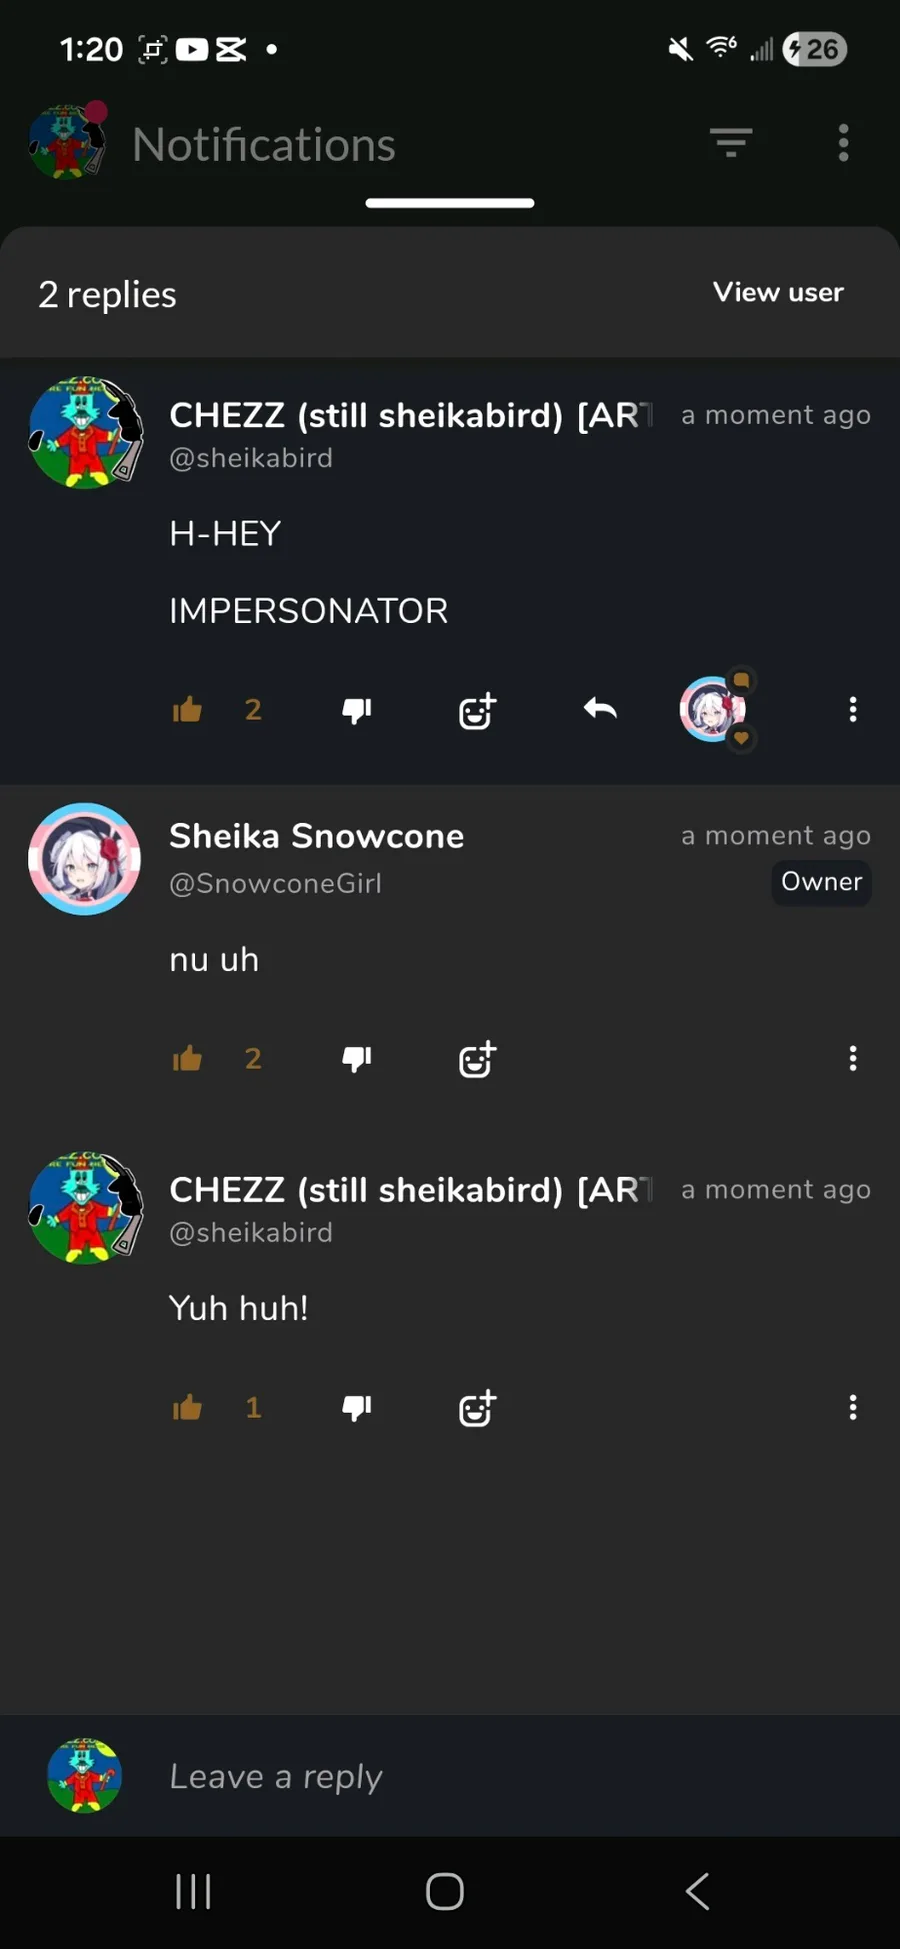Viewport: 900px width, 1949px height.
Task: Open options menu for "nu uh" reply
Action: tap(853, 1058)
